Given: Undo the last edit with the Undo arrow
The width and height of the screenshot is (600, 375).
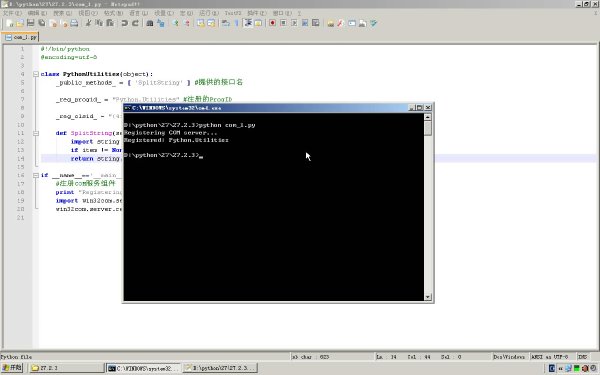Looking at the screenshot, I should tap(124, 23).
